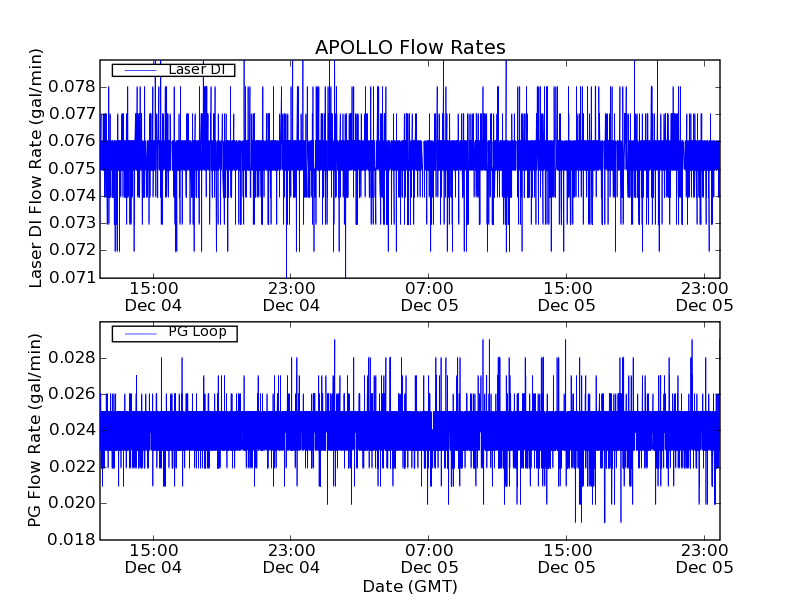Click the 0.078 tick on Laser DI axis
This screenshot has height=600, width=800.
72,87
